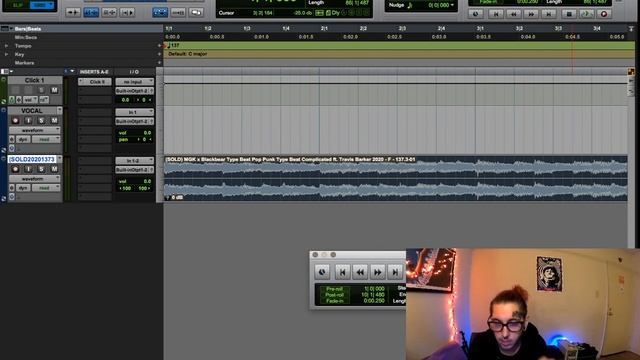The width and height of the screenshot is (640, 360).
Task: Add a tempo change with Tempo ruler plus
Action: [x=159, y=46]
